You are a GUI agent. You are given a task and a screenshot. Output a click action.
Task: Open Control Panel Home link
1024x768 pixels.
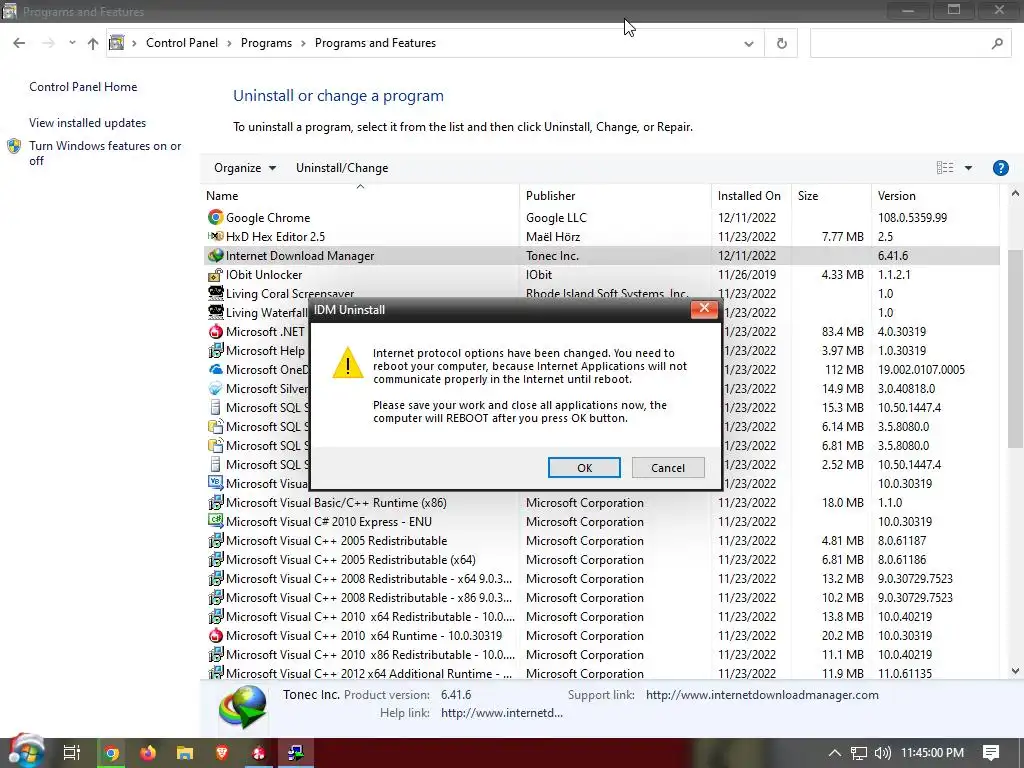83,87
